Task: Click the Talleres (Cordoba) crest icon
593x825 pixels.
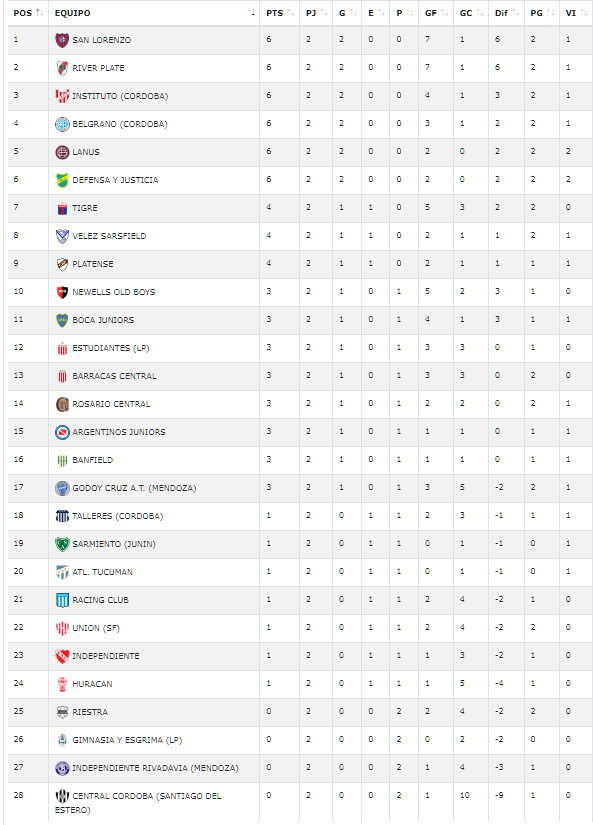Action: pyautogui.click(x=62, y=516)
